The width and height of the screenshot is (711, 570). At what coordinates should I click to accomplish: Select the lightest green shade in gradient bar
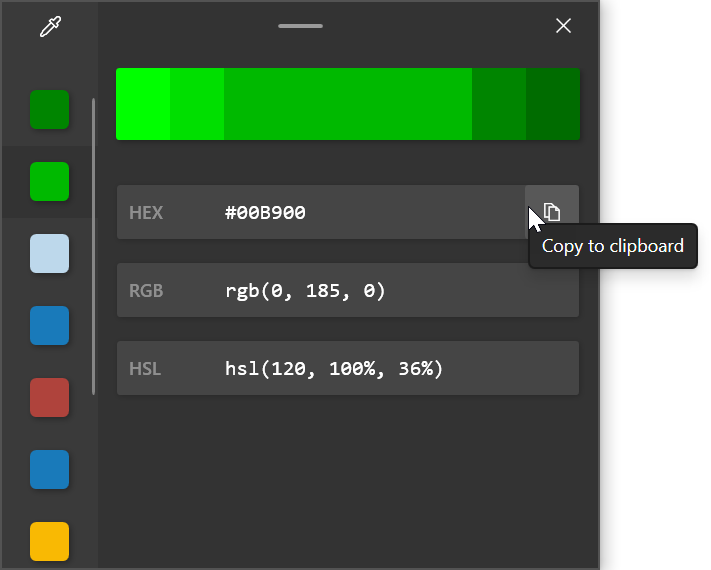tap(143, 104)
